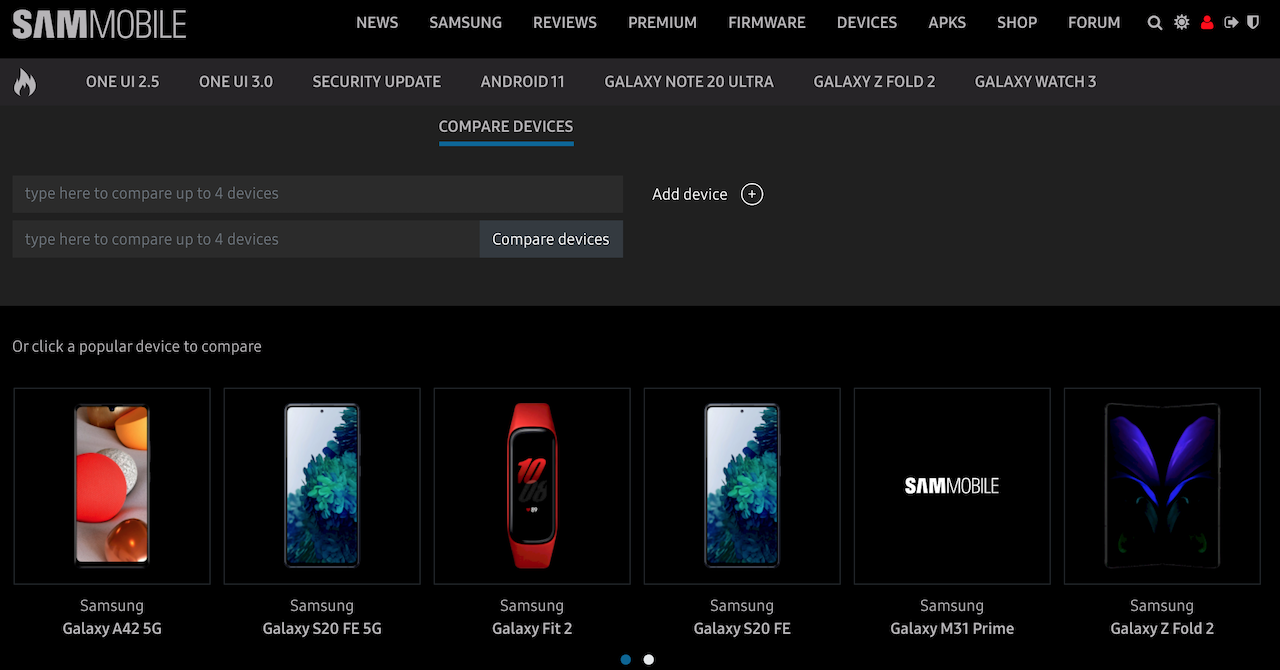The image size is (1280, 670).
Task: Open the site search magnifier icon
Action: coord(1155,22)
